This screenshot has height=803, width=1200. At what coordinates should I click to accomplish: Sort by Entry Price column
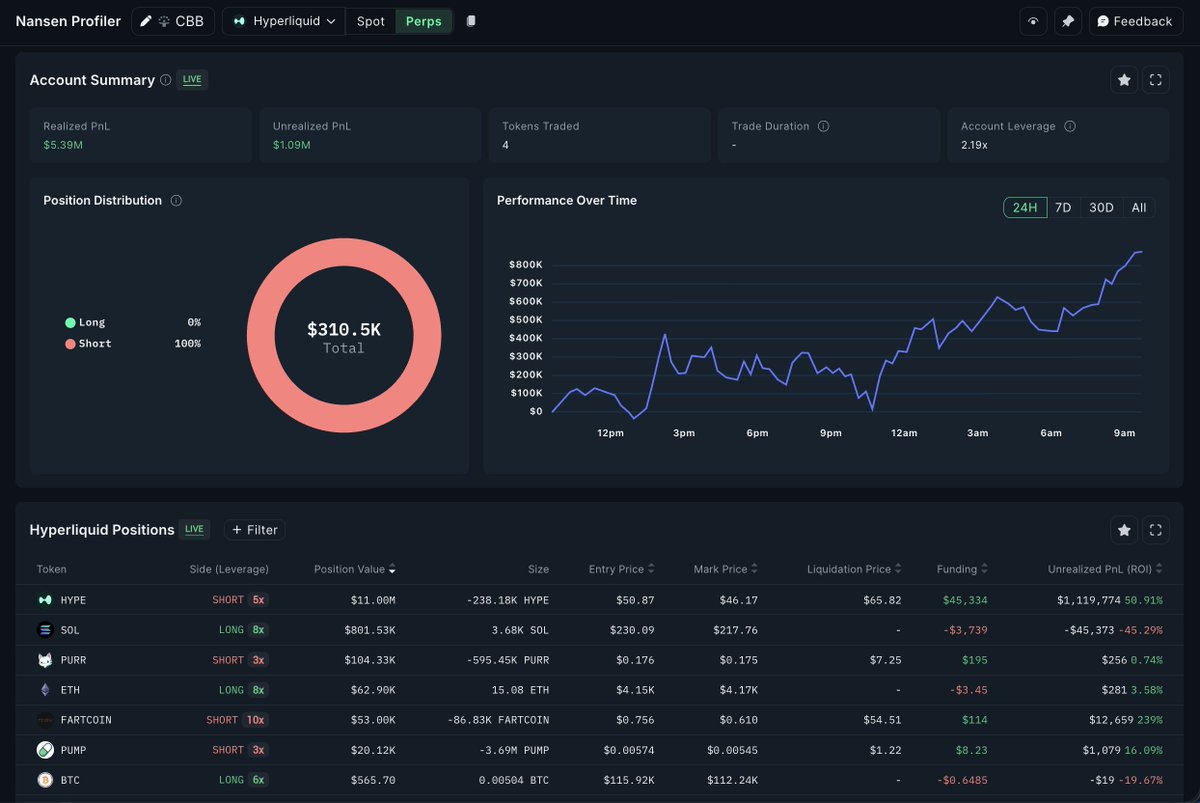tap(622, 570)
